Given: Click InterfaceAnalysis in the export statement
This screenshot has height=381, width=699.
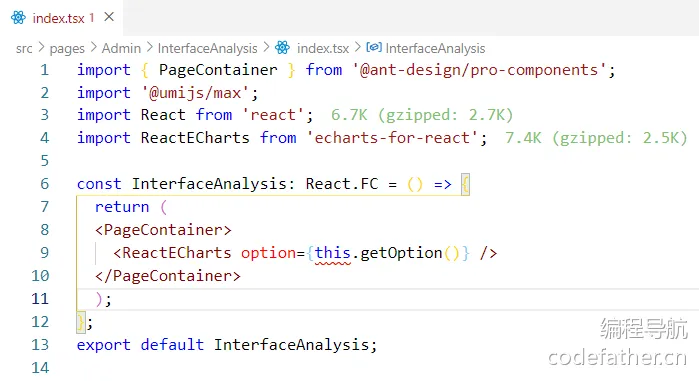Looking at the screenshot, I should [291, 345].
